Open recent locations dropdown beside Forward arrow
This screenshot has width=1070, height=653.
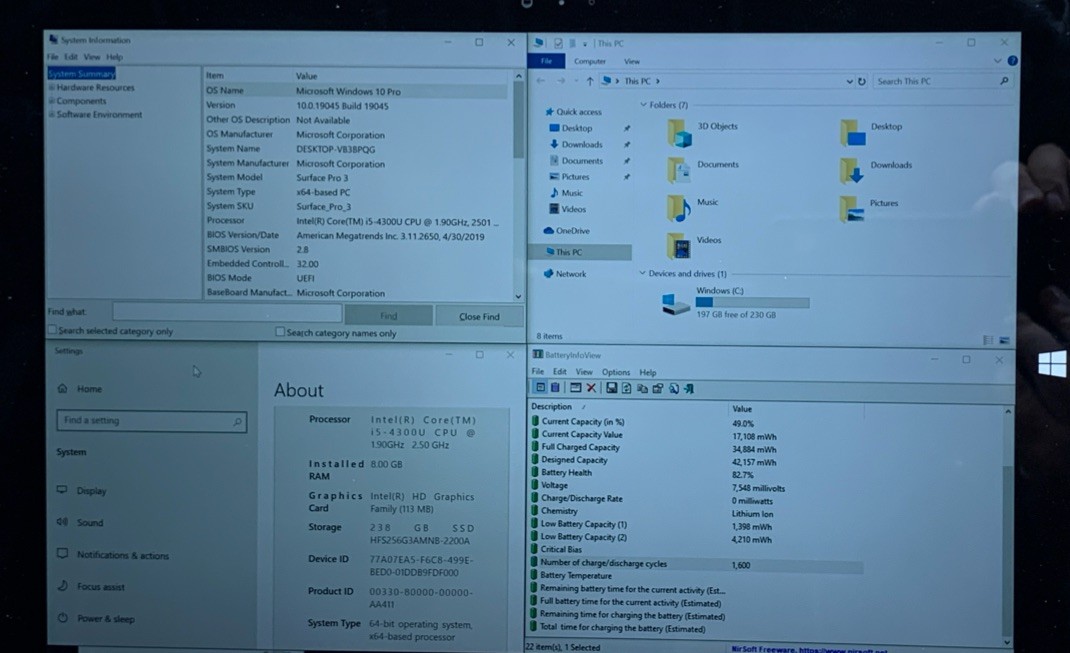575,81
